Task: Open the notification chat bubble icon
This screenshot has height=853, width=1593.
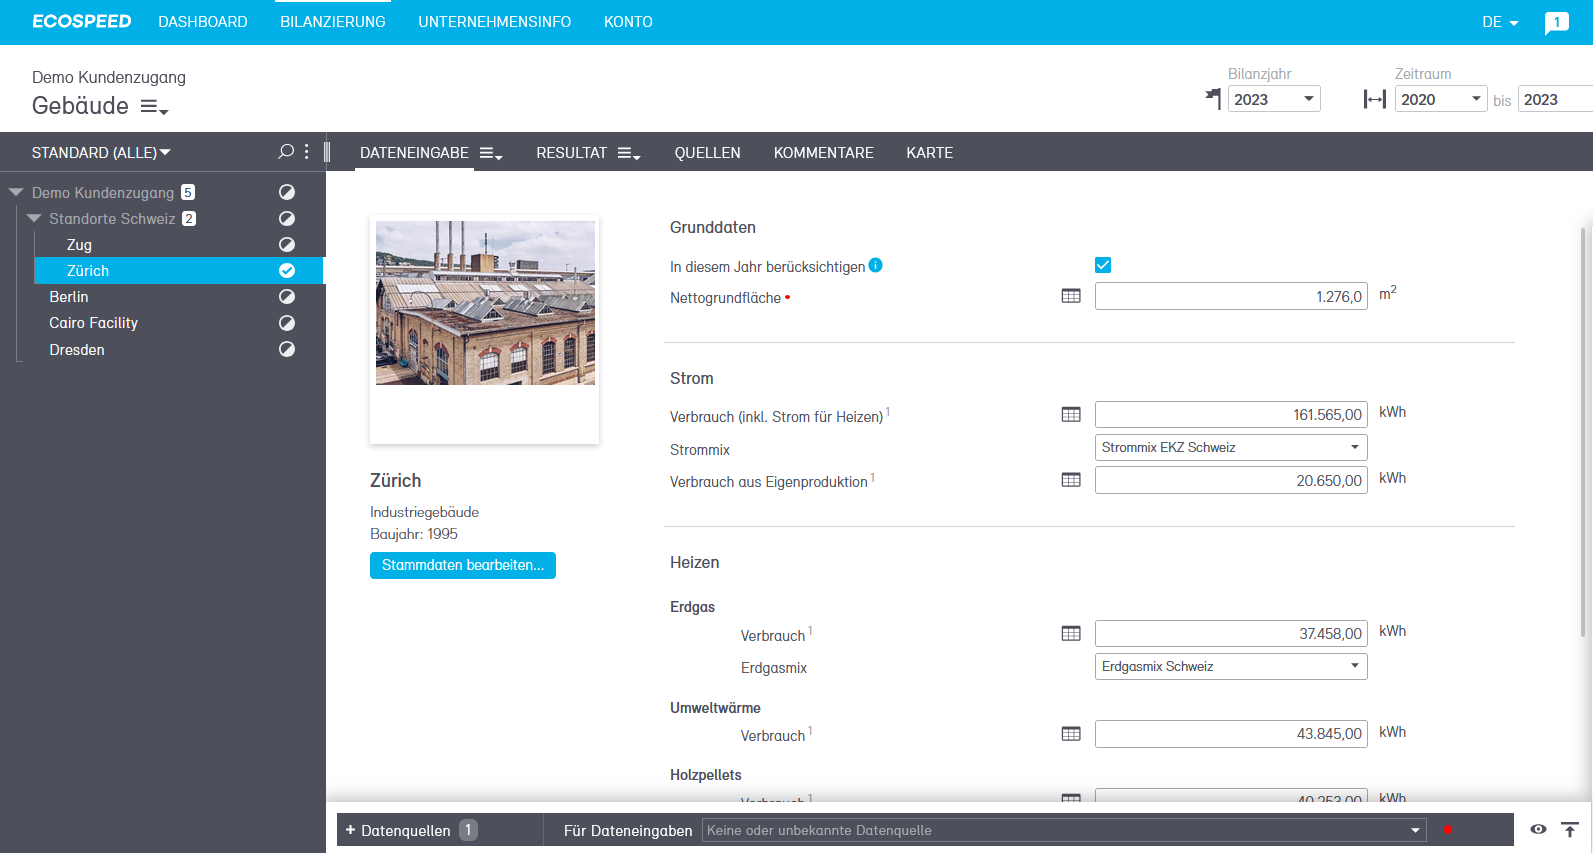Action: click(1556, 23)
